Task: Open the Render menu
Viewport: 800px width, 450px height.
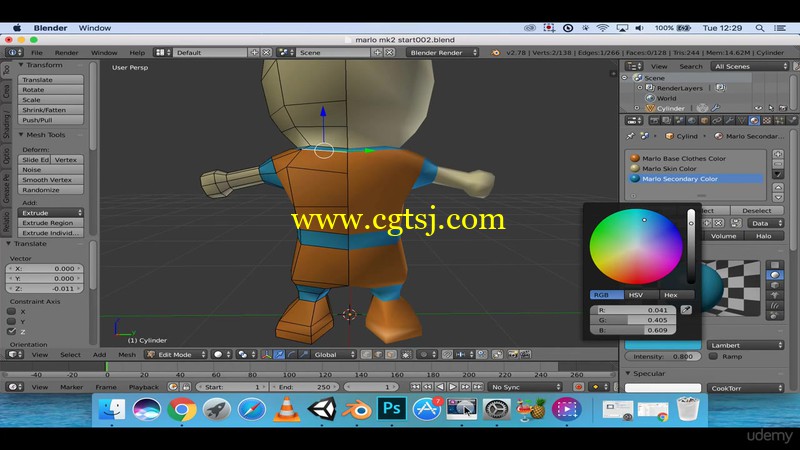Action: pos(66,53)
